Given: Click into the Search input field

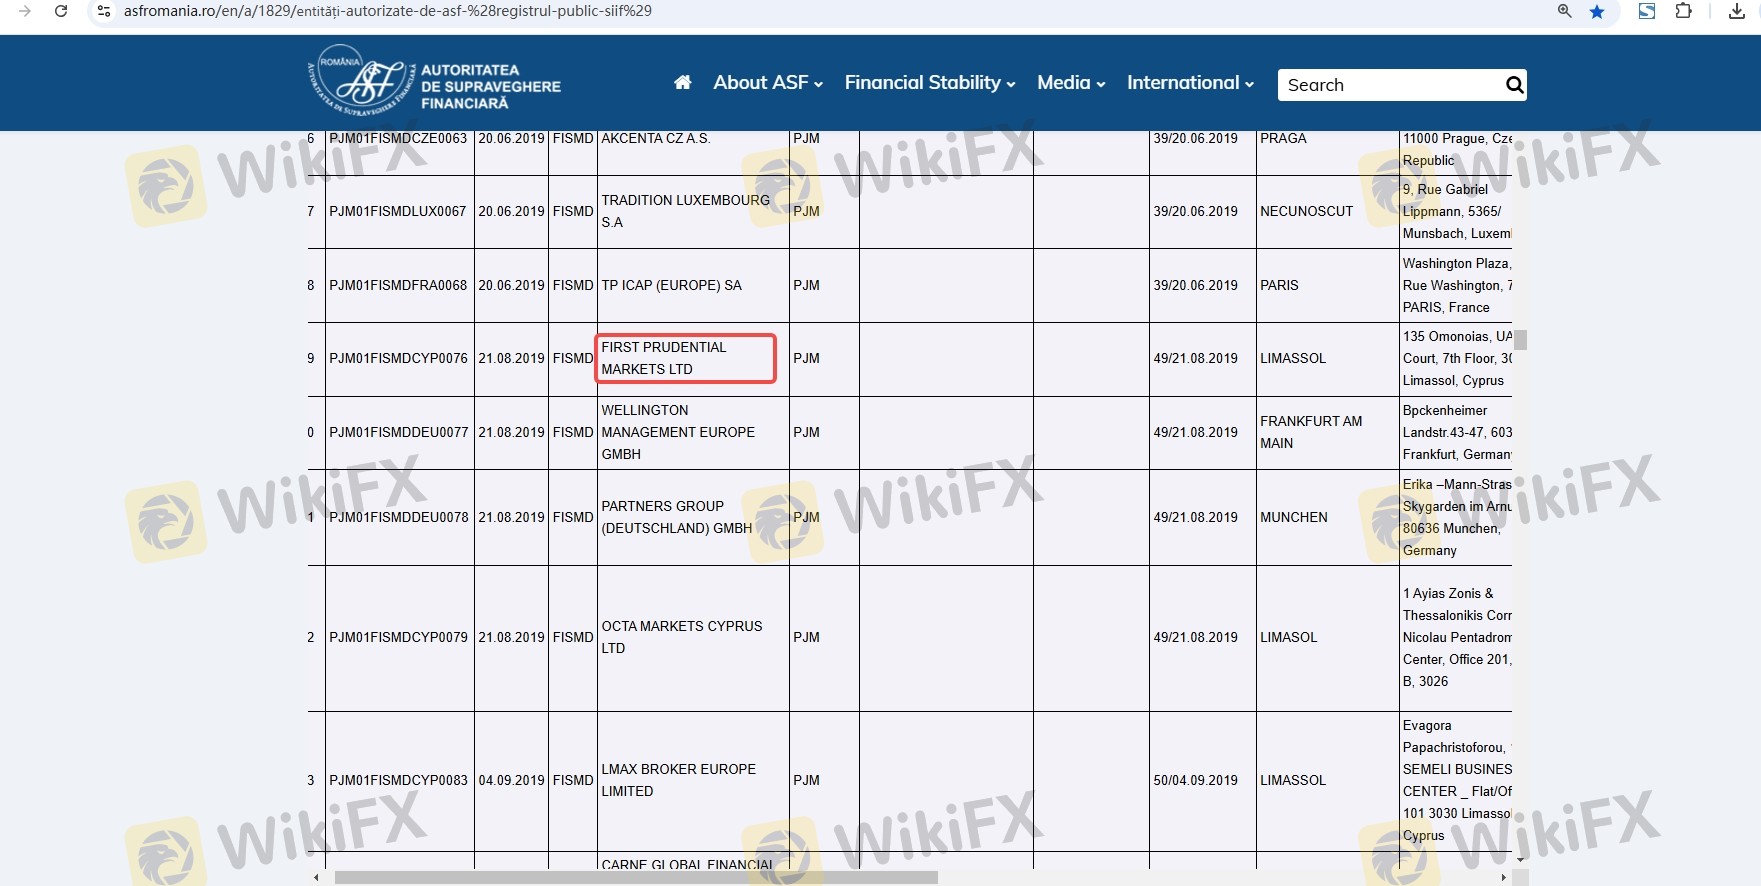Looking at the screenshot, I should tap(1390, 85).
